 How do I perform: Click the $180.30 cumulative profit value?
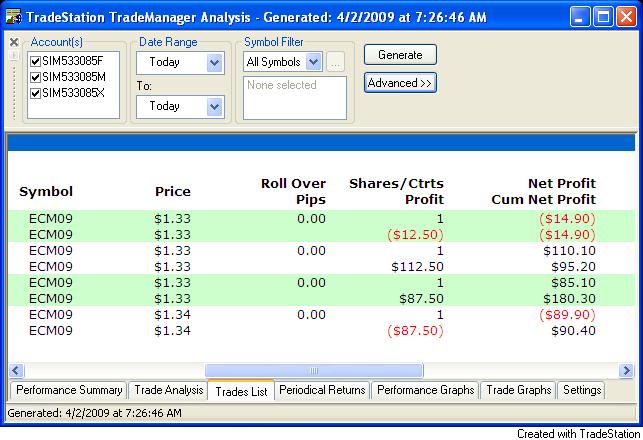[570, 299]
